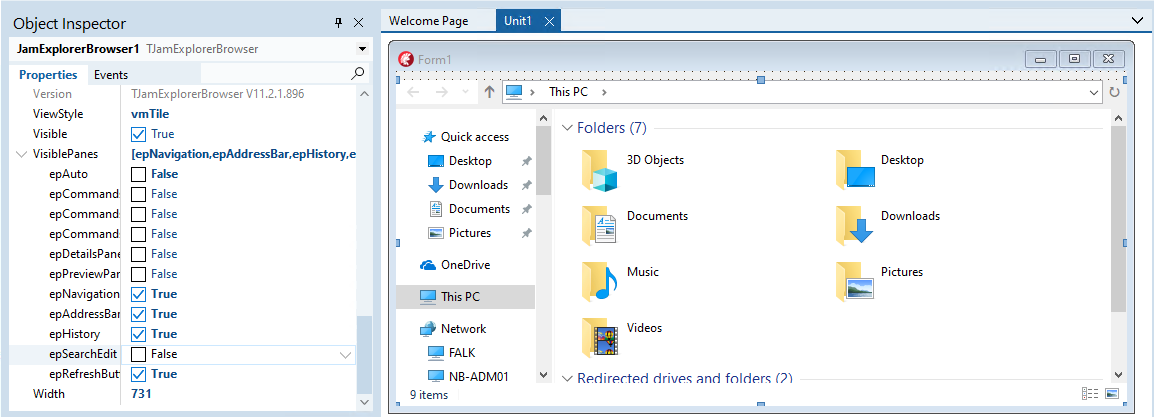Enable the epSearchEdit checkbox
The width and height of the screenshot is (1154, 417).
(138, 354)
